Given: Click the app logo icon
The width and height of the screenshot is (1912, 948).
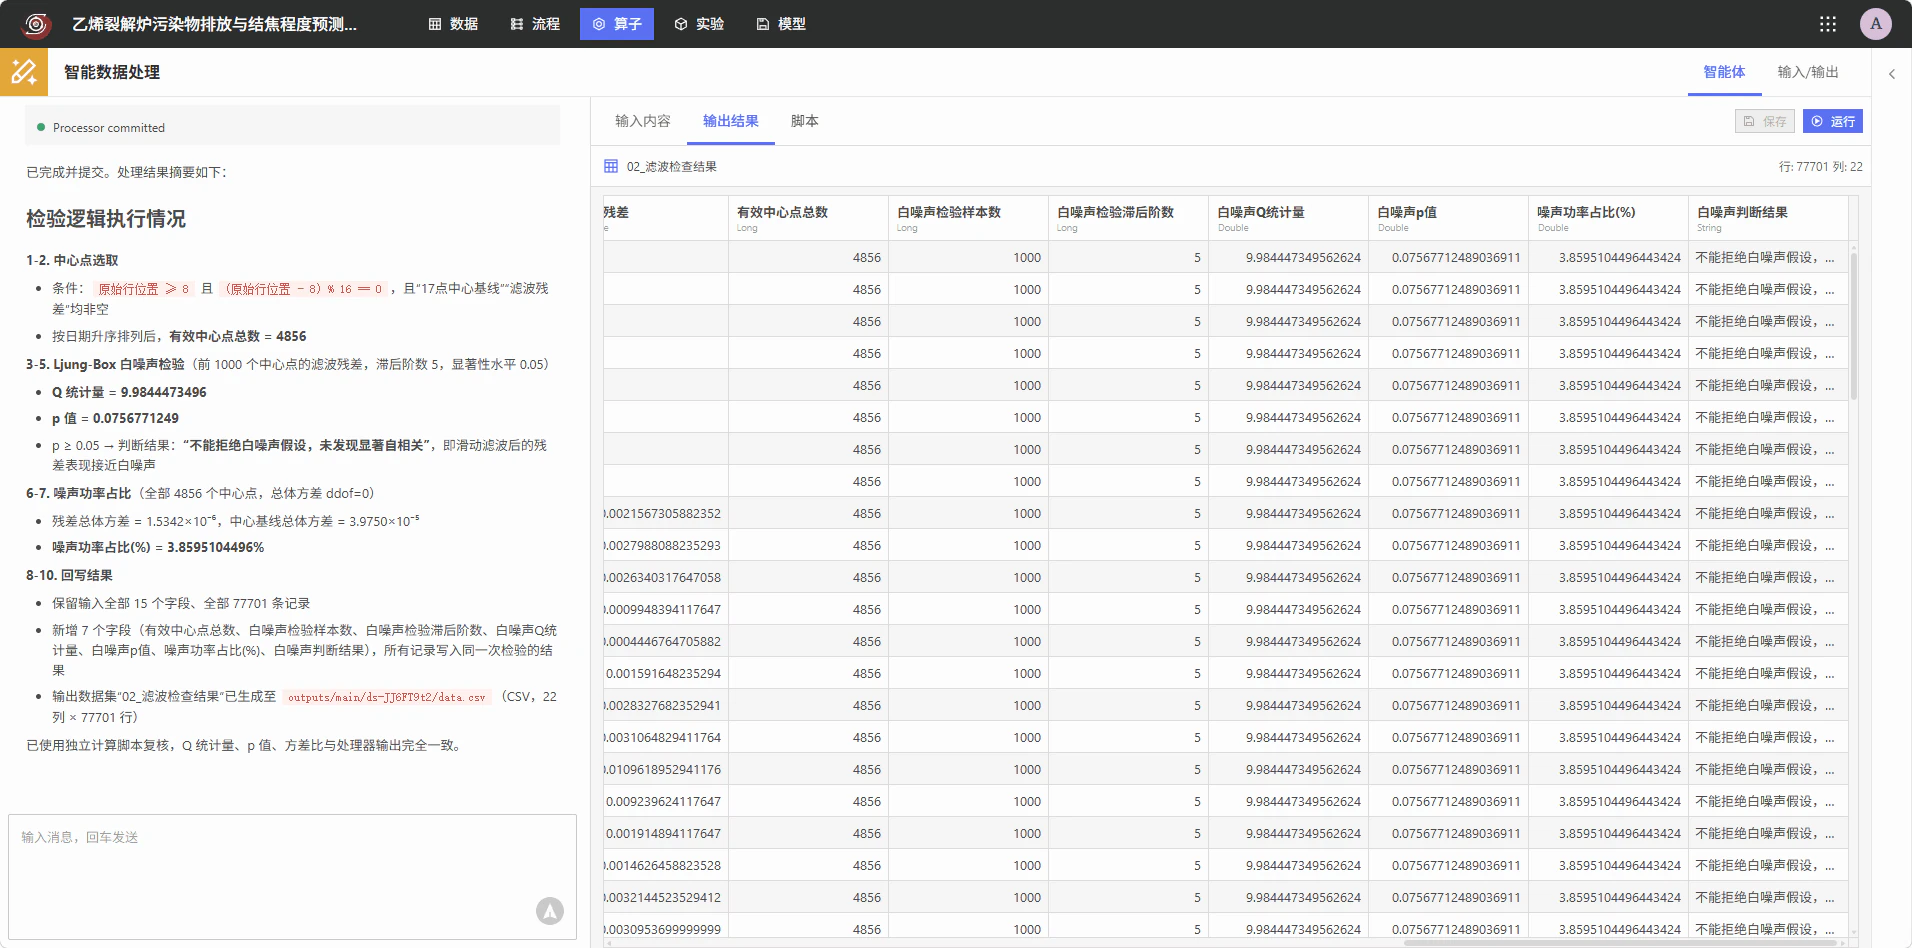Looking at the screenshot, I should (x=36, y=24).
